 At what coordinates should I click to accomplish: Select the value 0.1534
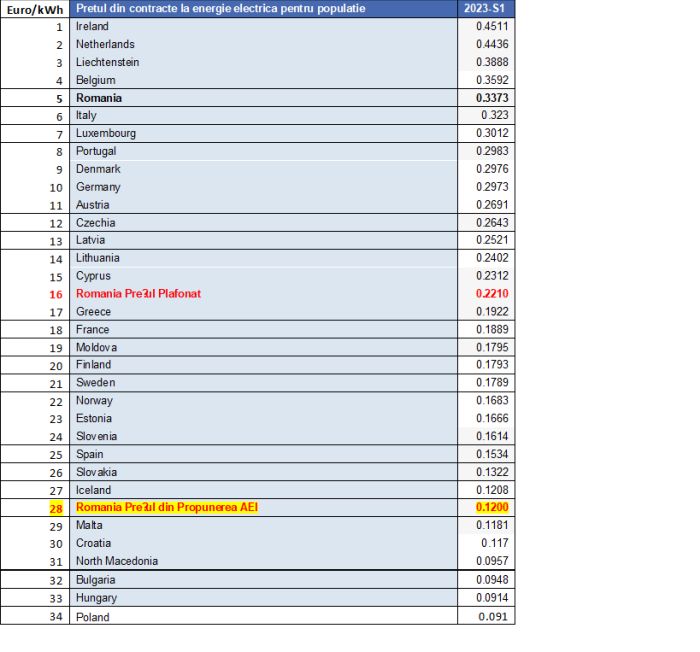[x=492, y=454]
